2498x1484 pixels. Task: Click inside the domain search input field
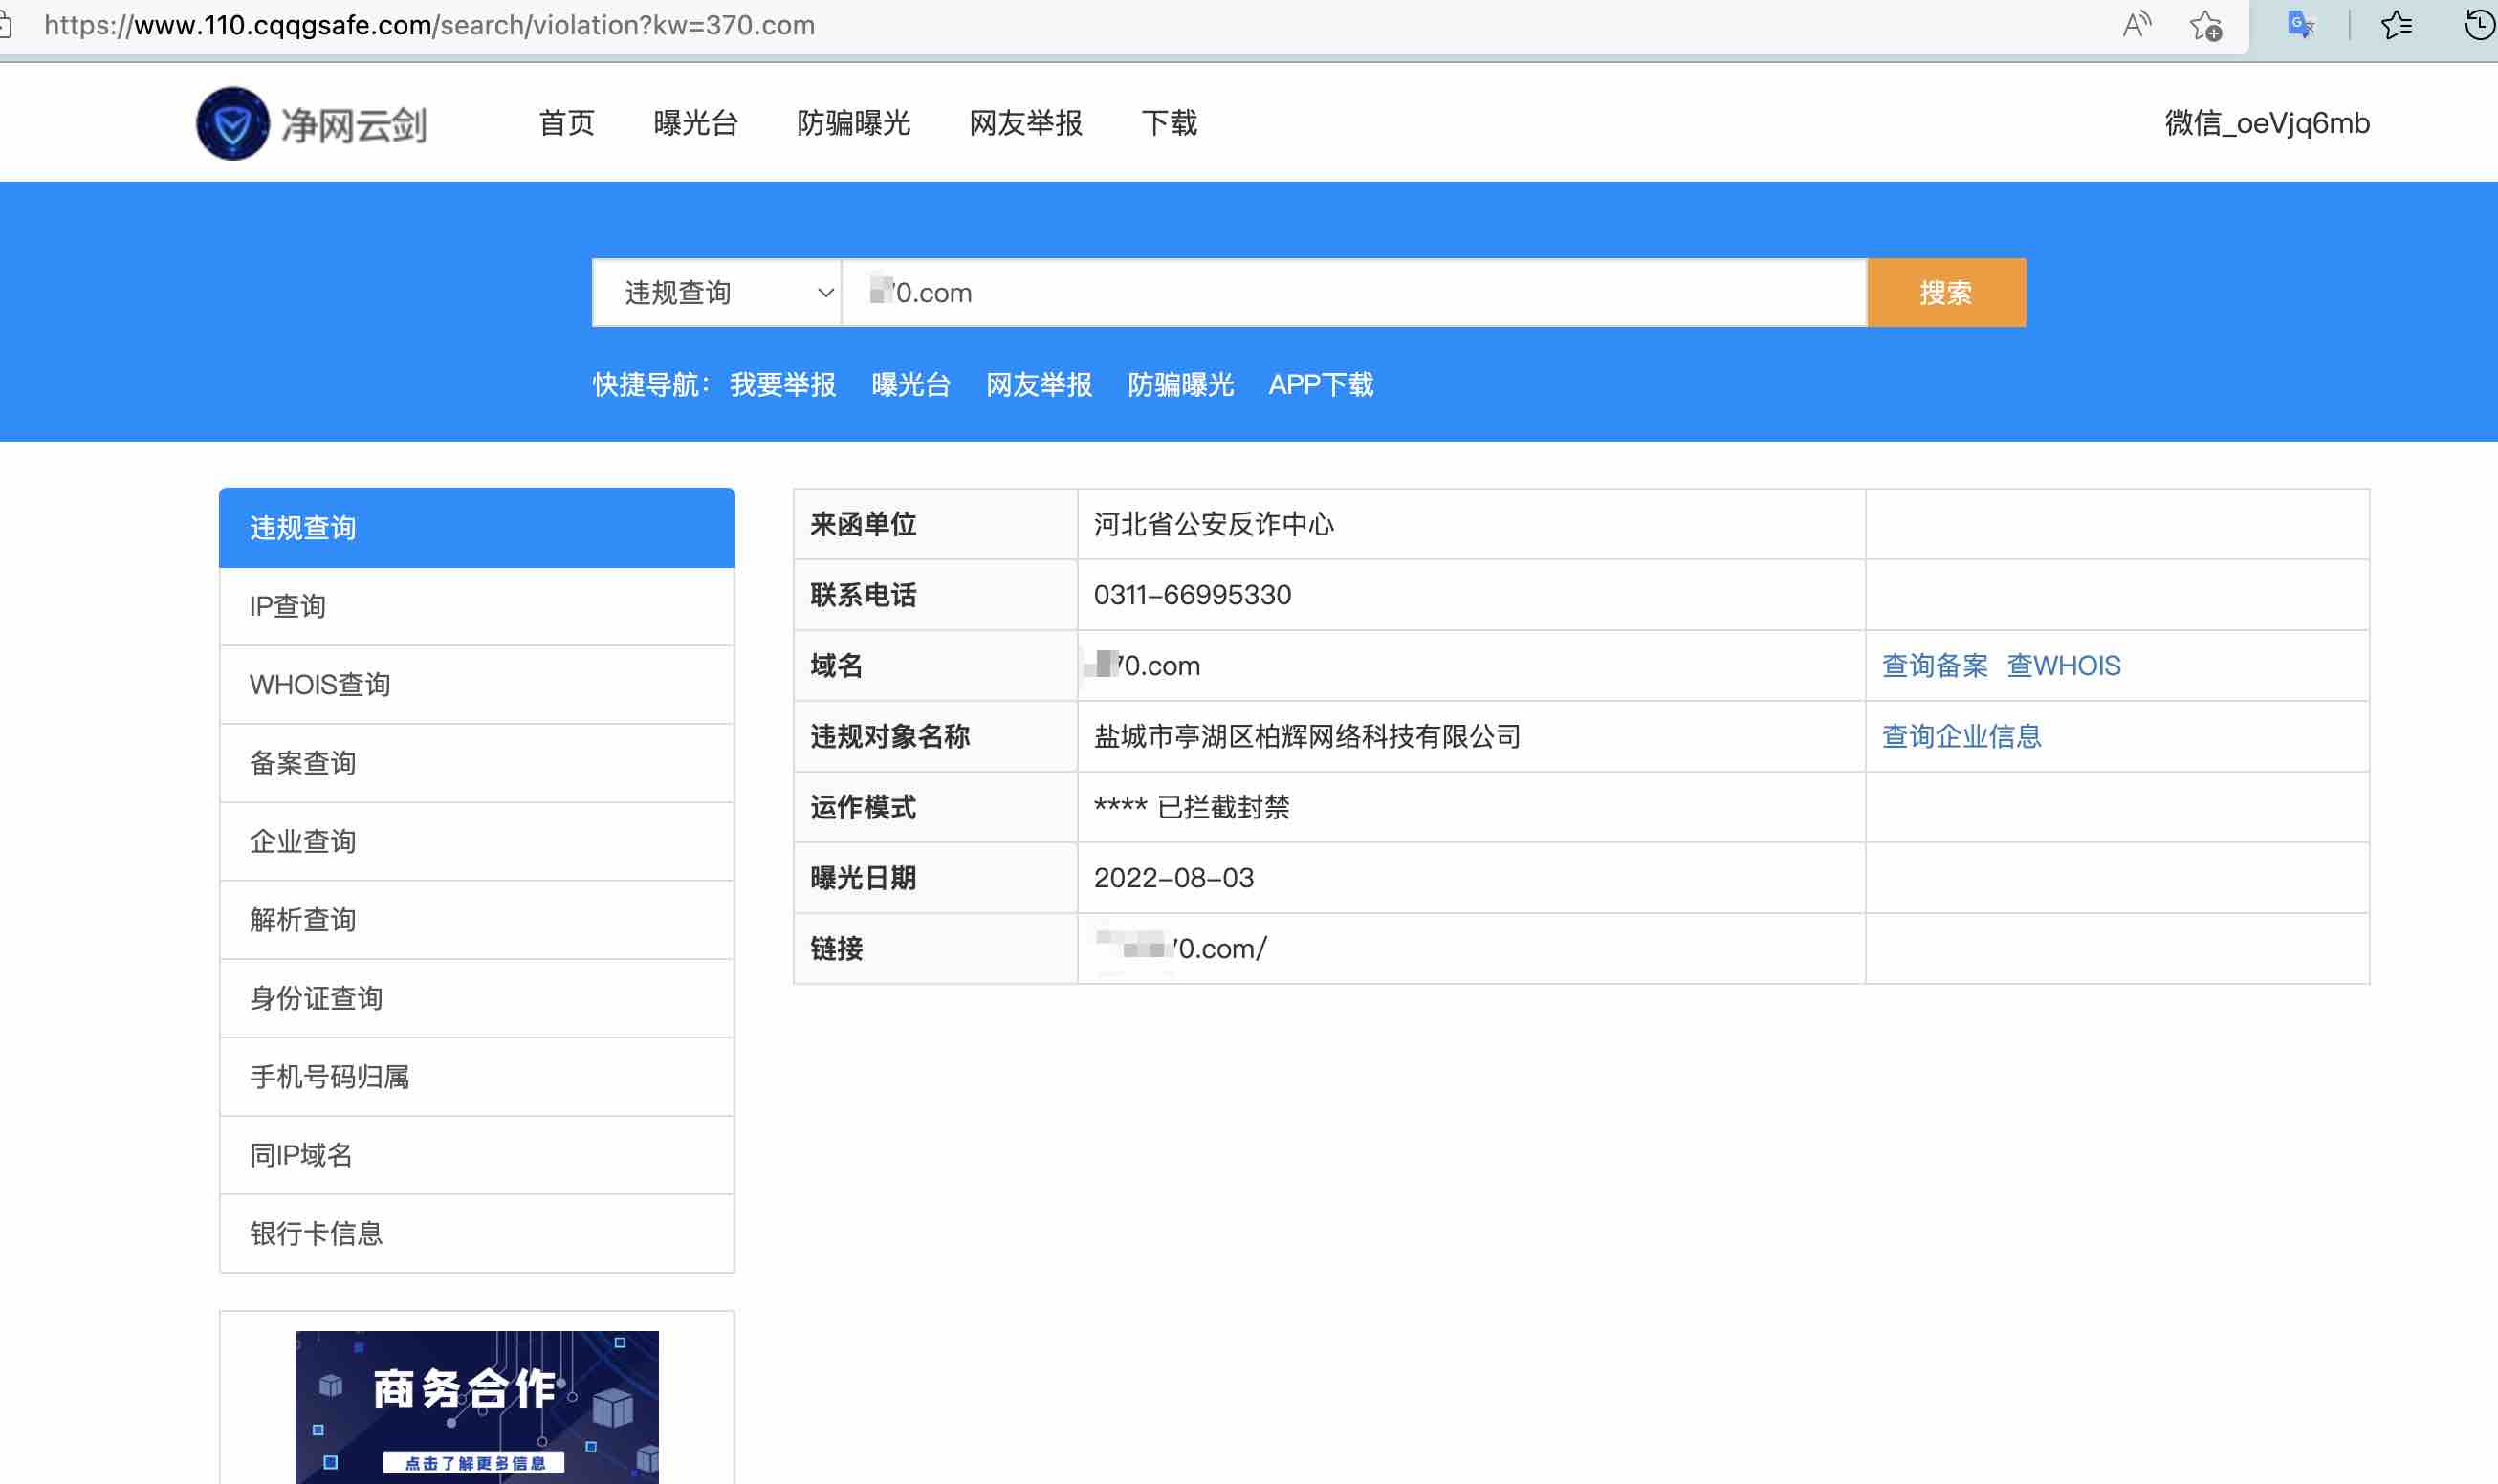(1350, 292)
